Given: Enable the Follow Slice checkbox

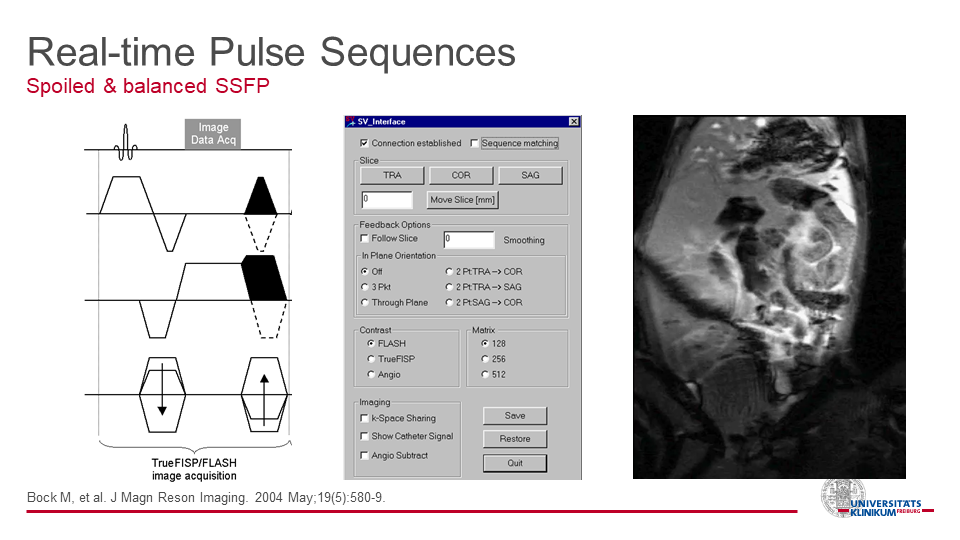Looking at the screenshot, I should tap(364, 239).
